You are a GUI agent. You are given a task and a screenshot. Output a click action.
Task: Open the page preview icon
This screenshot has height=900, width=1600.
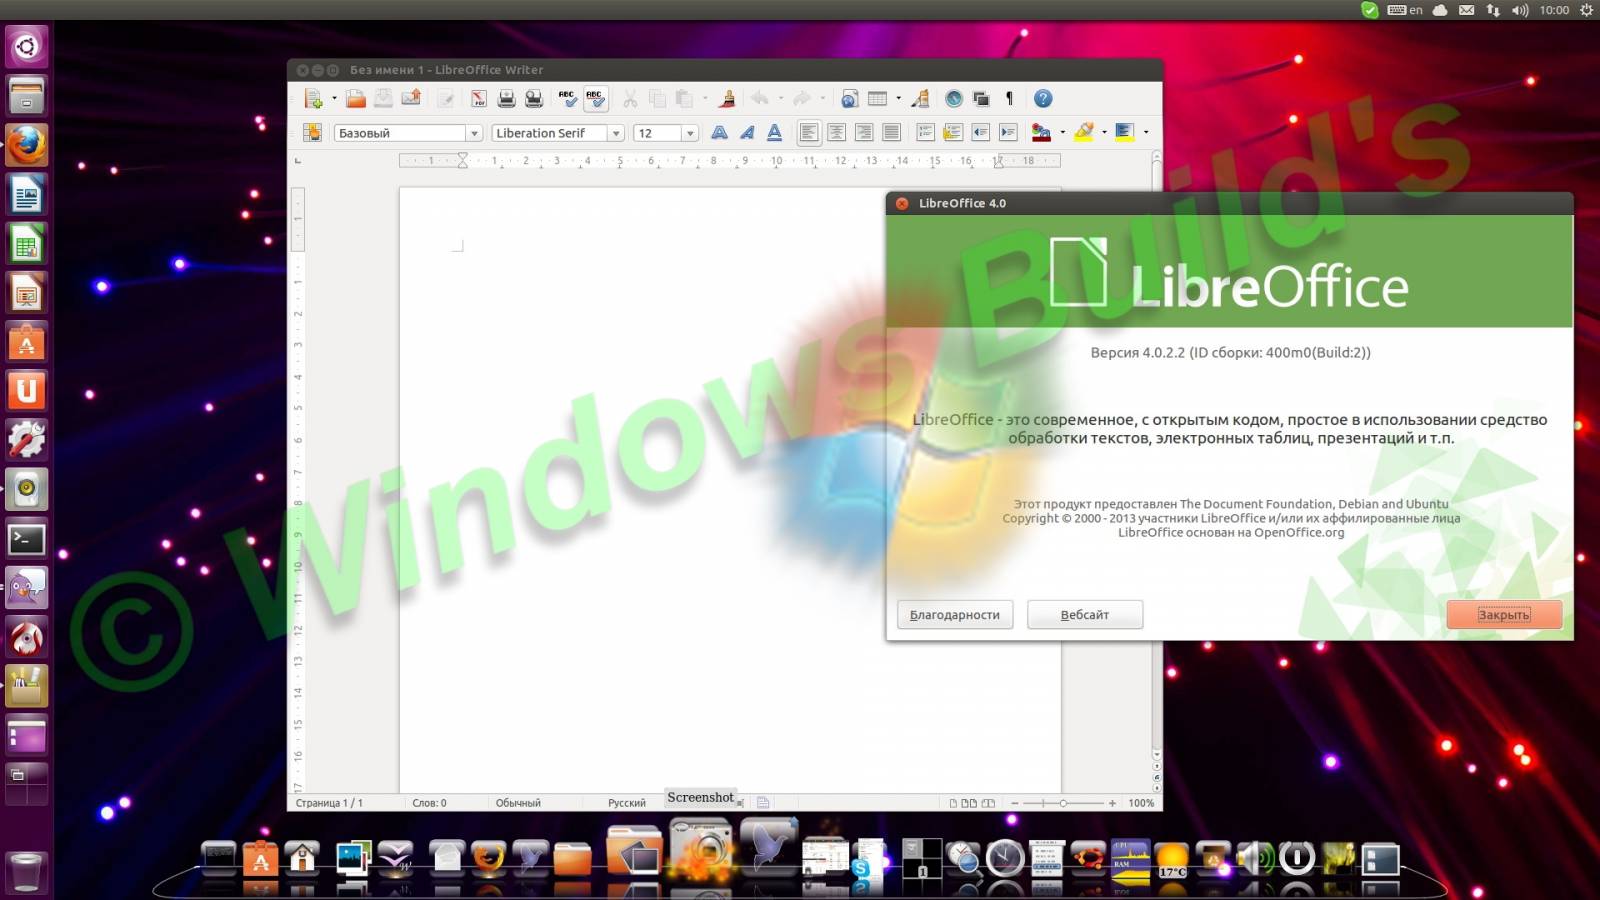(x=534, y=99)
